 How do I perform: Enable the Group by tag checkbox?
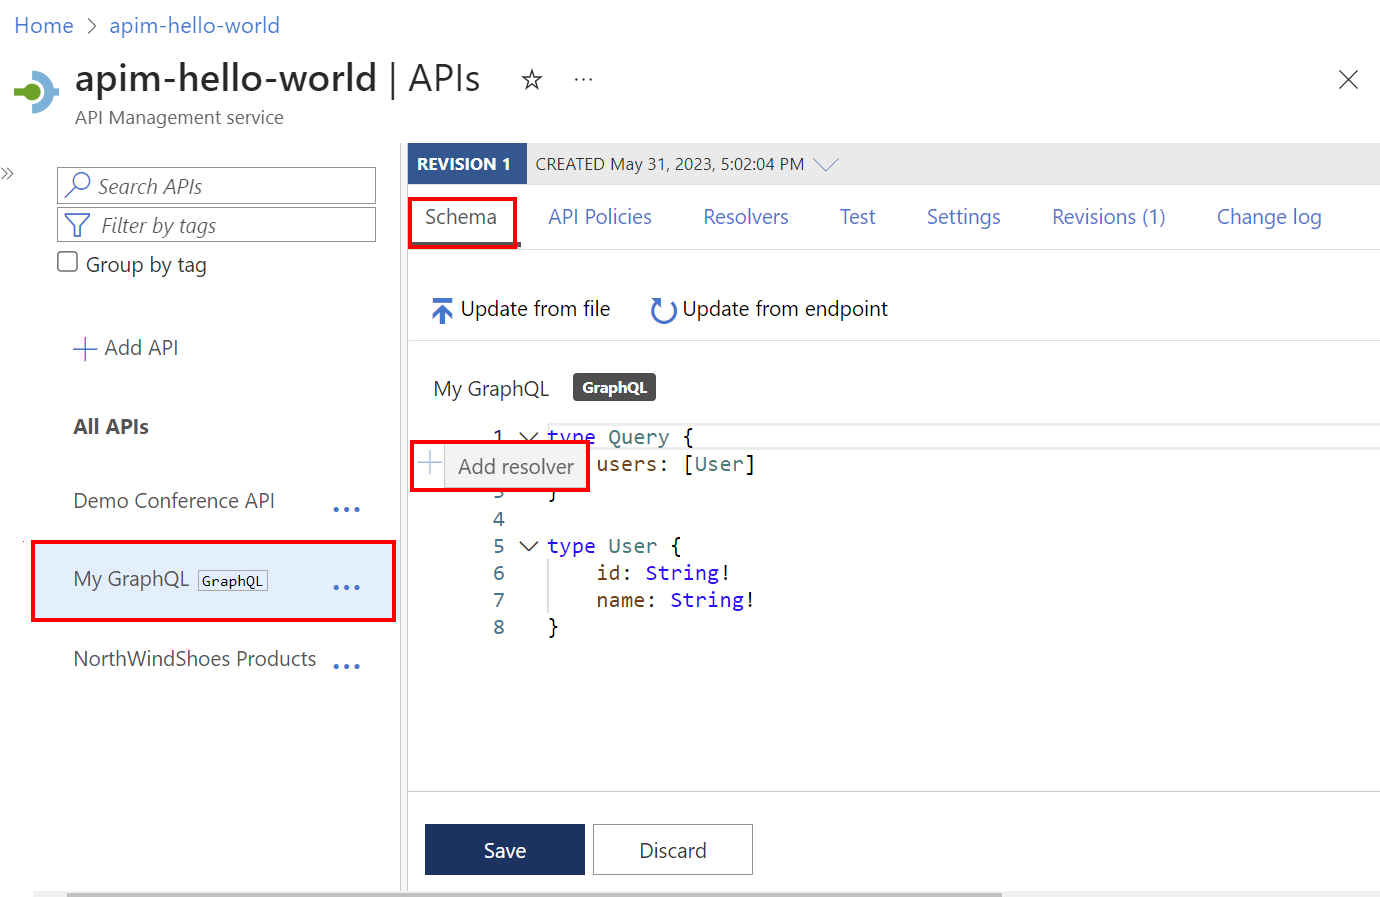[68, 263]
